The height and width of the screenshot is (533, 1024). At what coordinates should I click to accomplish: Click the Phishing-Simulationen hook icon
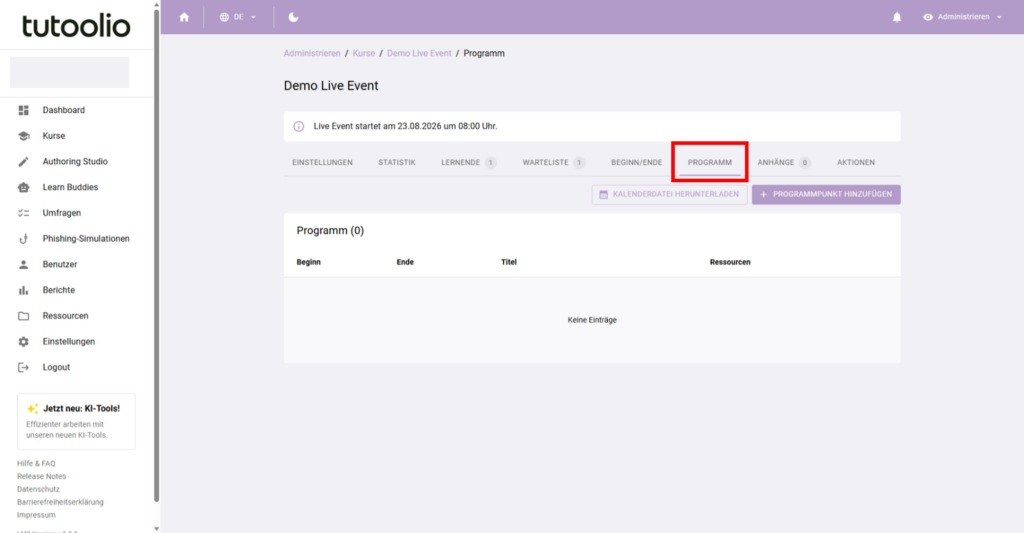24,238
